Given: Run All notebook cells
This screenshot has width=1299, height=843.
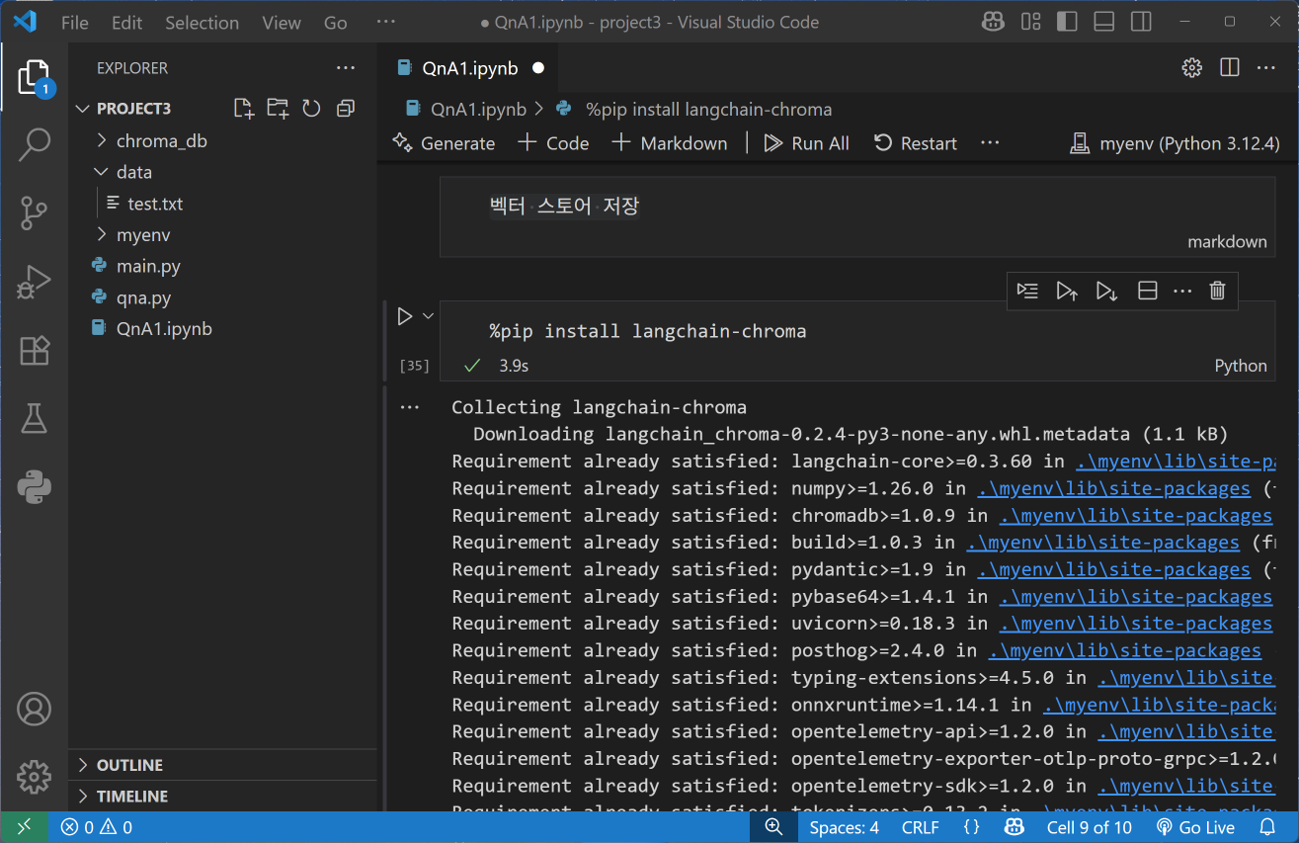Looking at the screenshot, I should coord(807,143).
